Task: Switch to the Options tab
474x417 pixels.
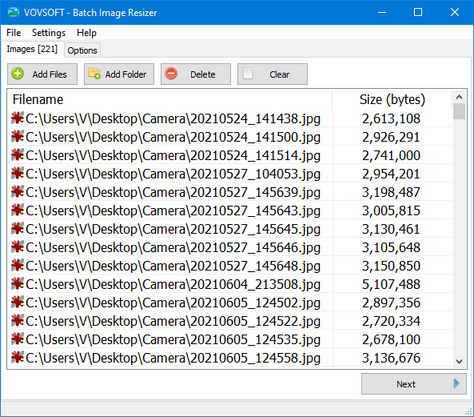Action: [82, 51]
